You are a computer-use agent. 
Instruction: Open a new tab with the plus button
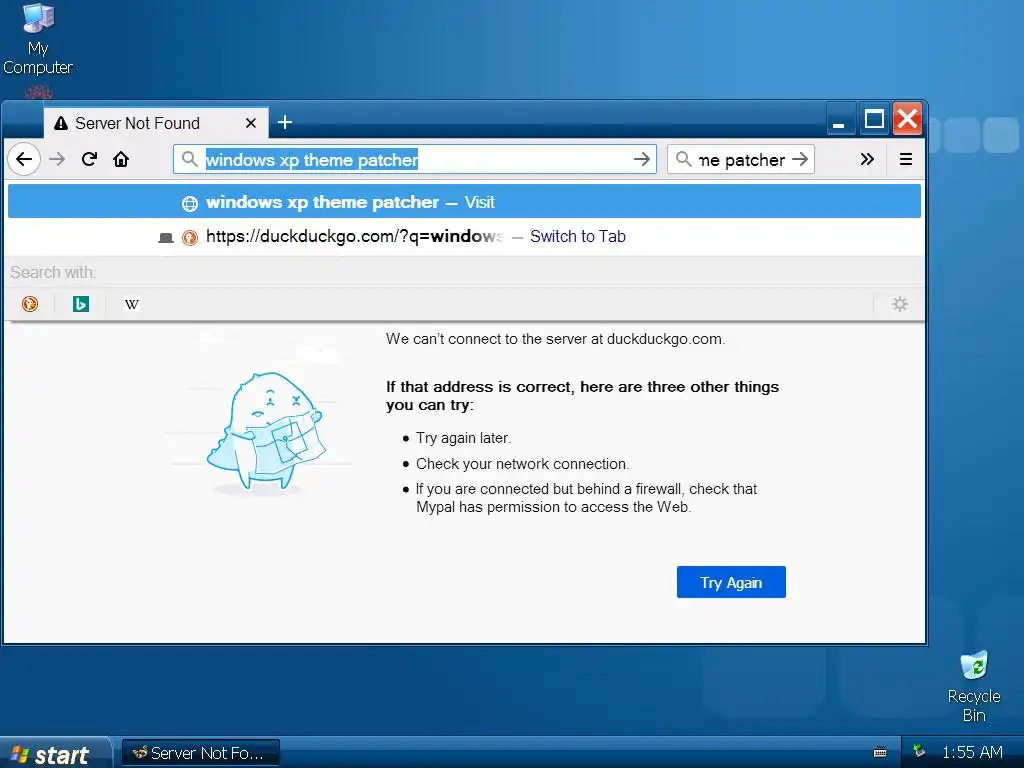(285, 122)
